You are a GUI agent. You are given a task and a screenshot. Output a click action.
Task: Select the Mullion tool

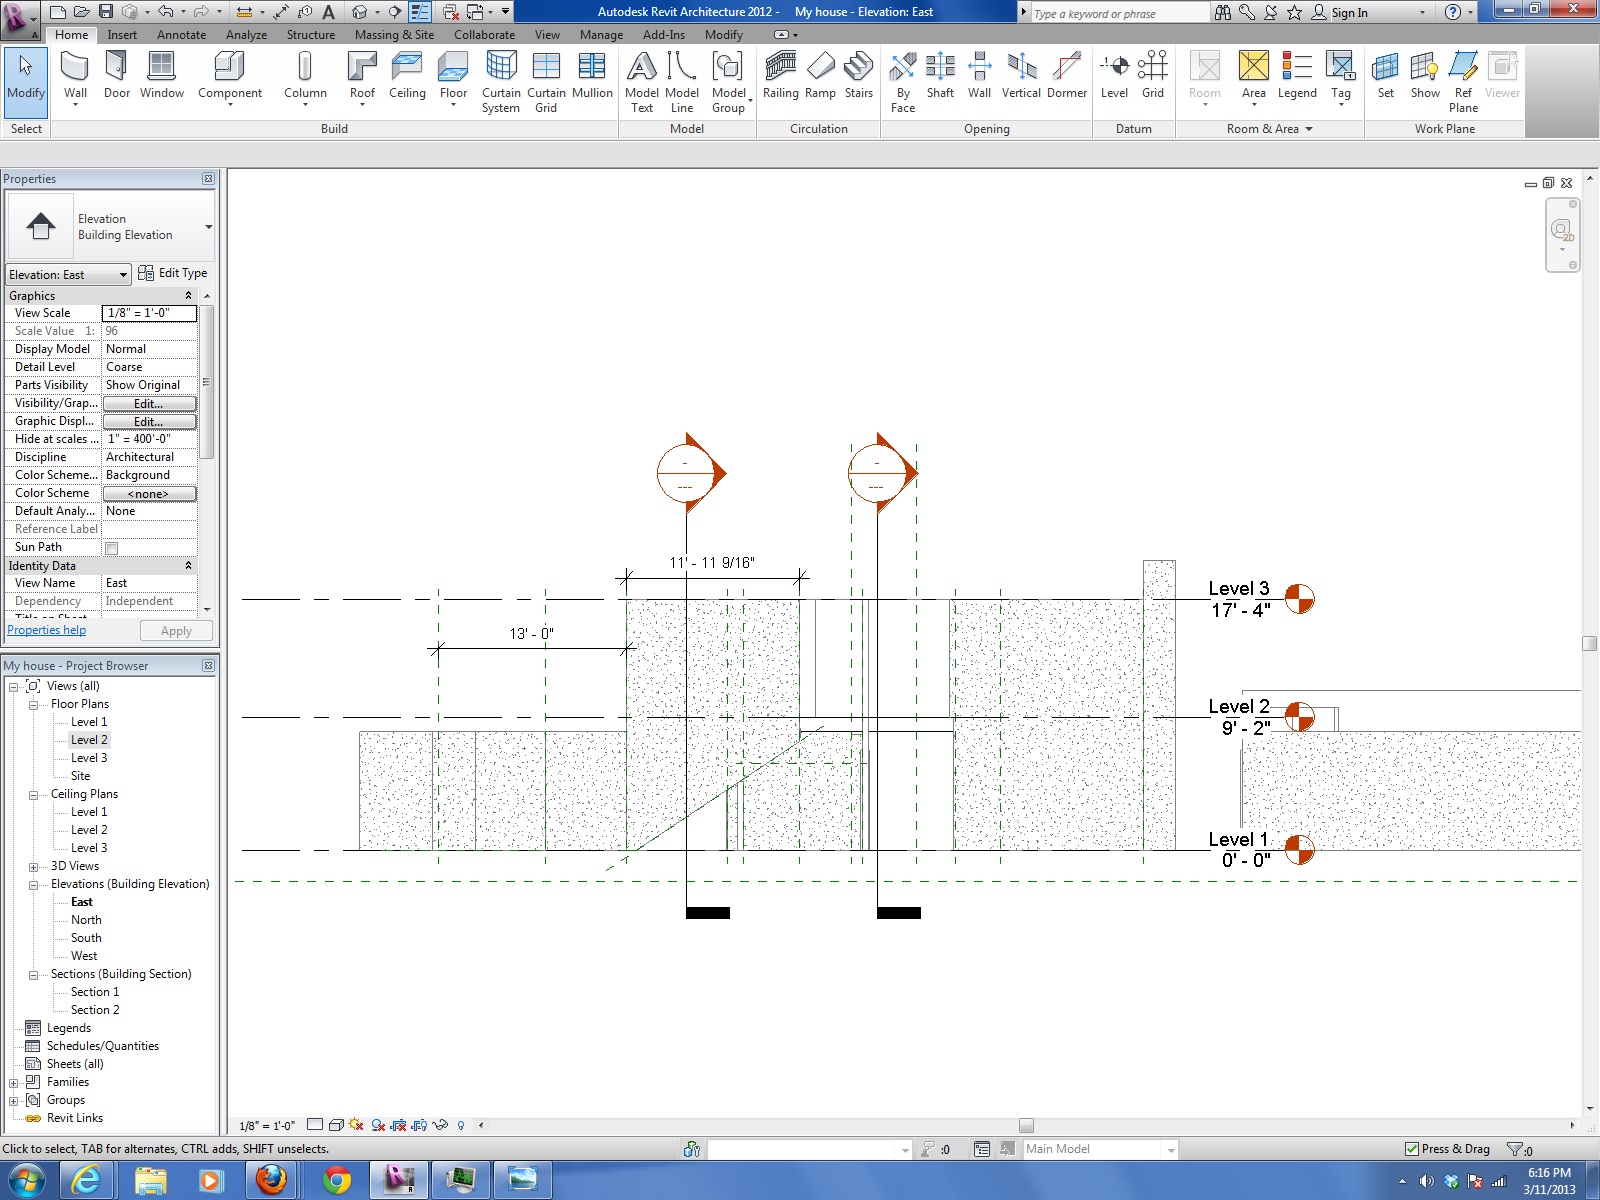592,77
